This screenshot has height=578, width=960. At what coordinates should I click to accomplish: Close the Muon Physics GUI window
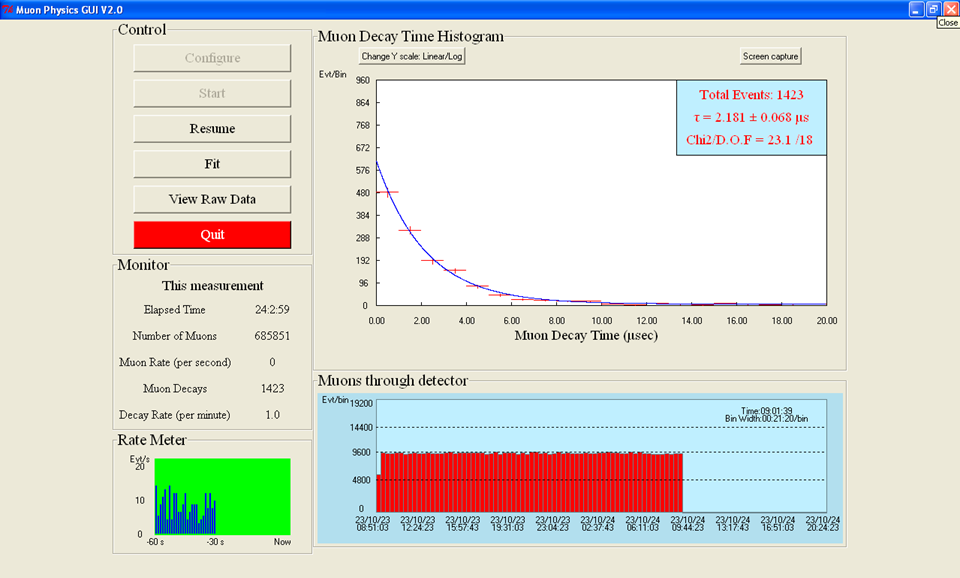tap(951, 9)
